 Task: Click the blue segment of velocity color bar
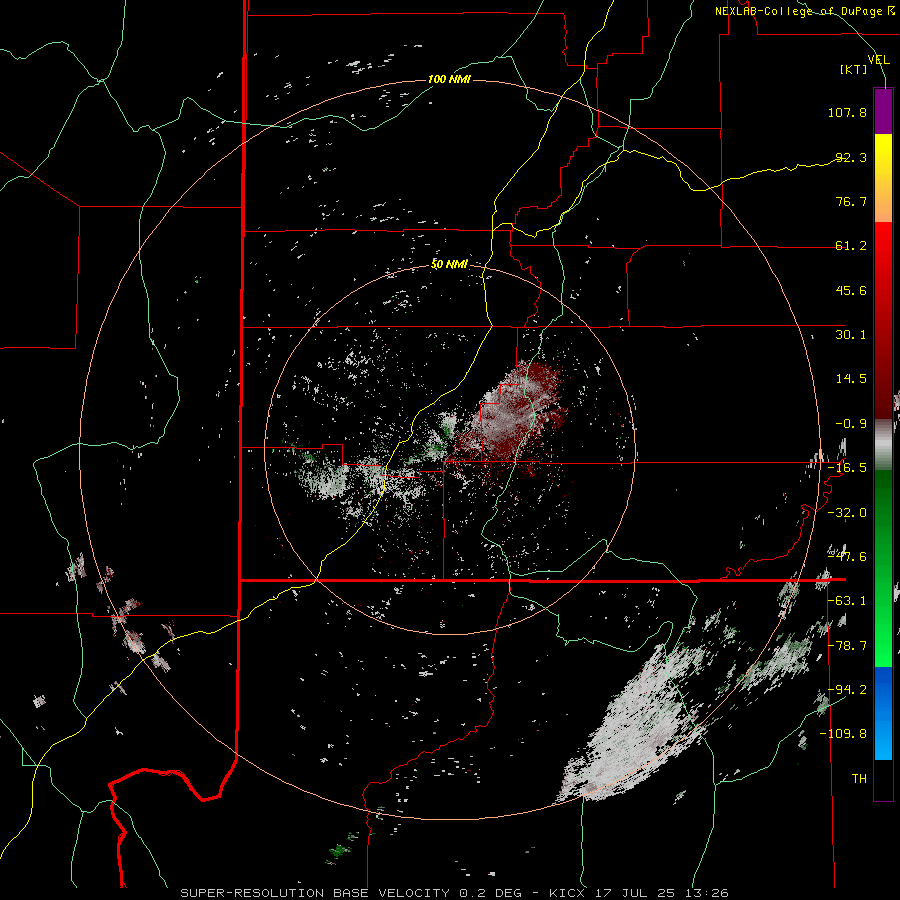pyautogui.click(x=883, y=713)
